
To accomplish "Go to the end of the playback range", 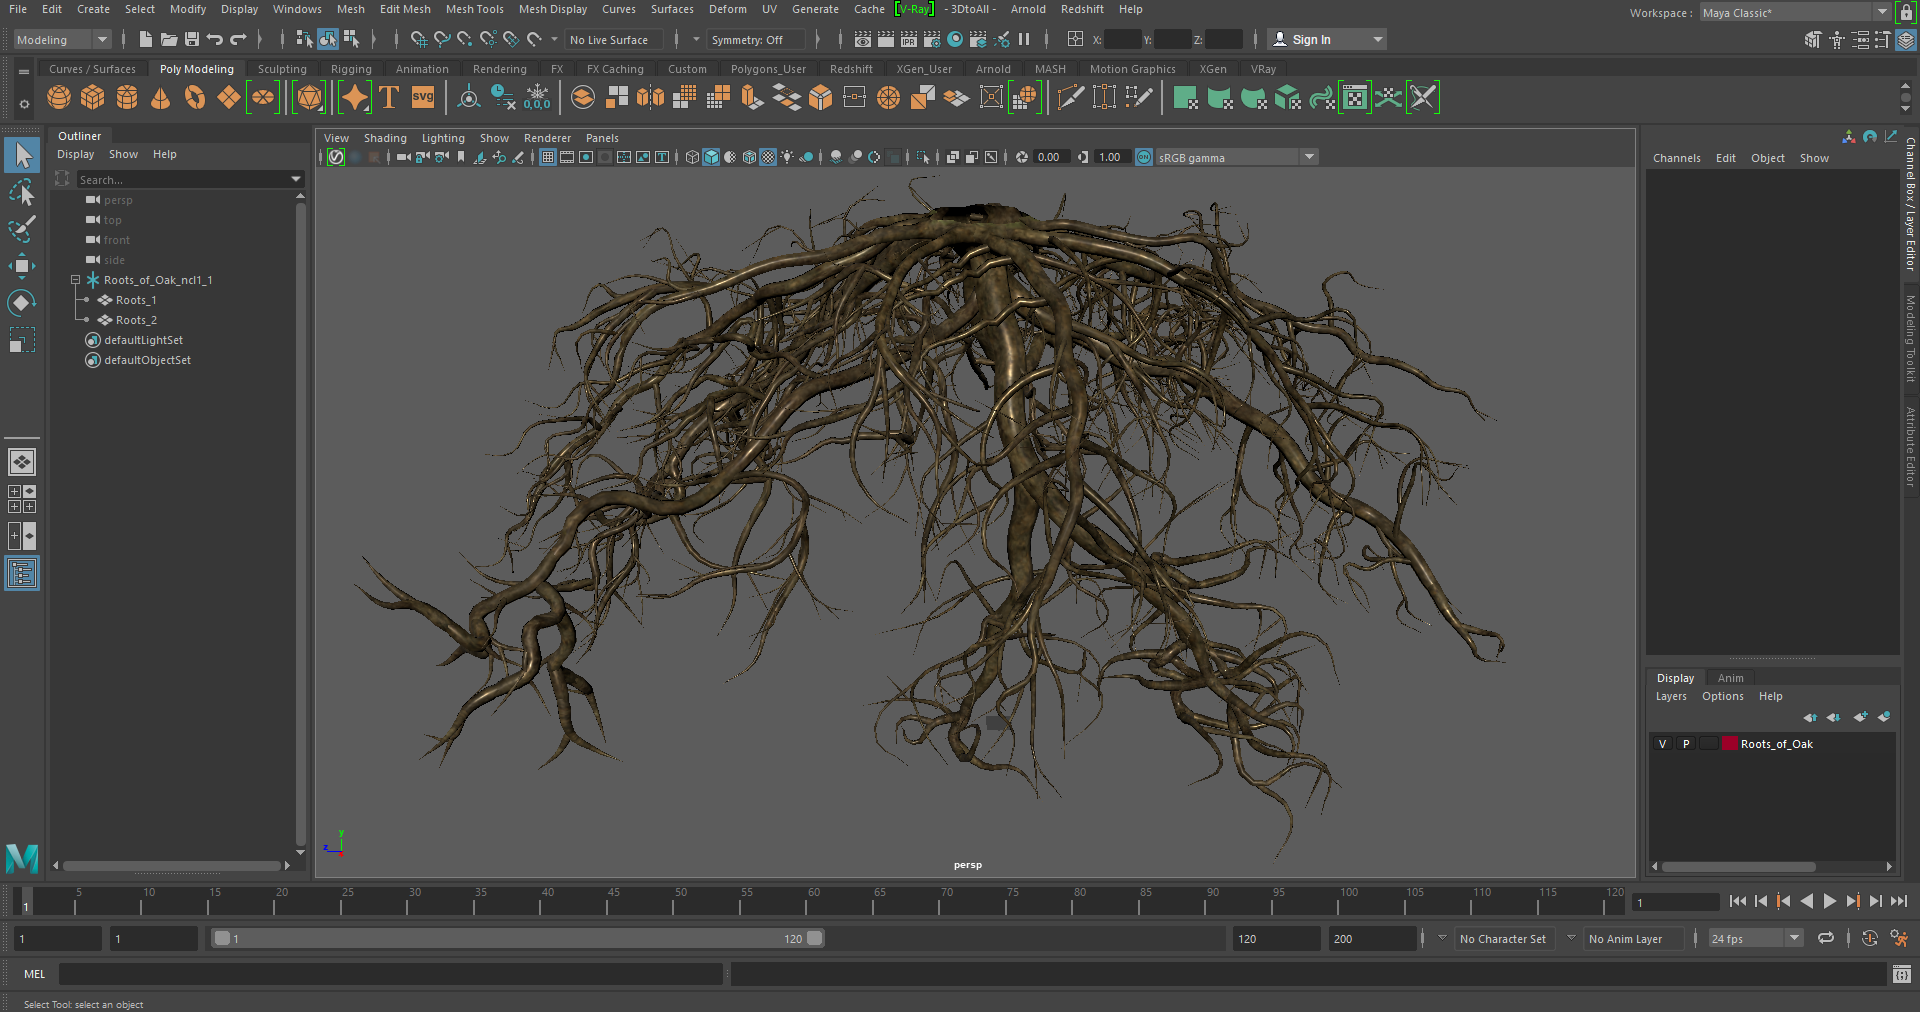I will pyautogui.click(x=1898, y=901).
